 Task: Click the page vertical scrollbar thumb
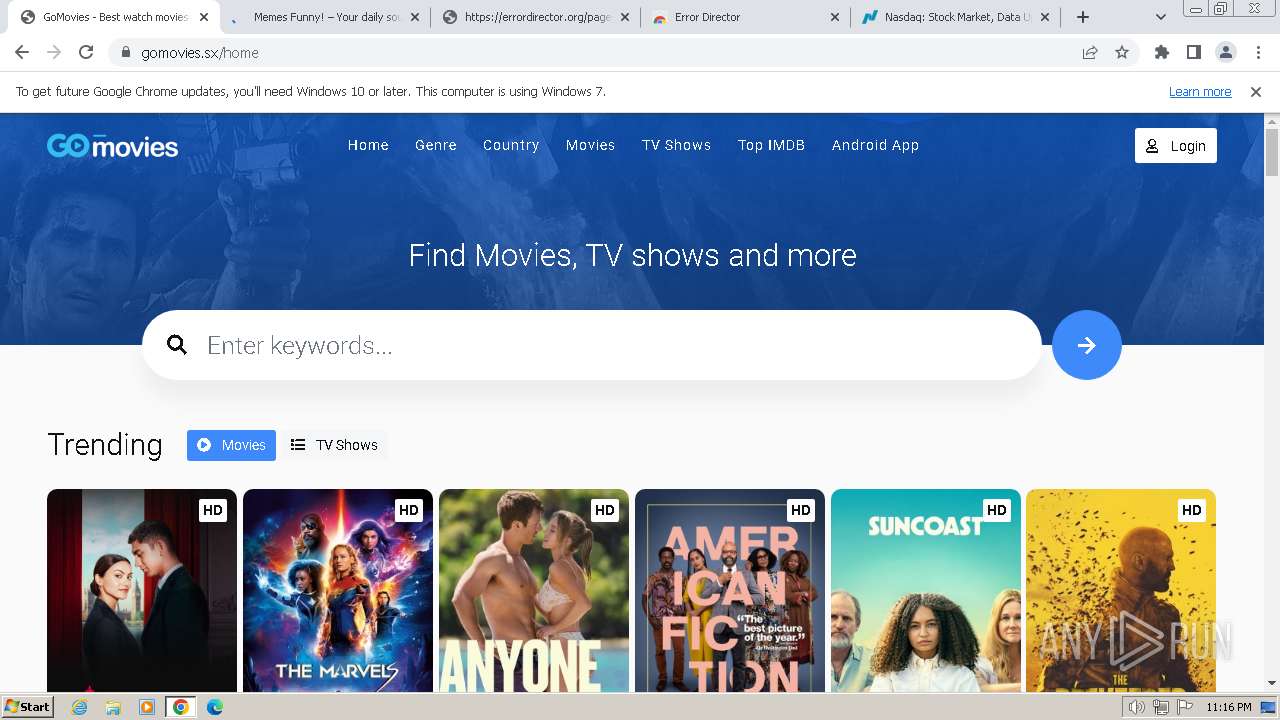click(1272, 152)
